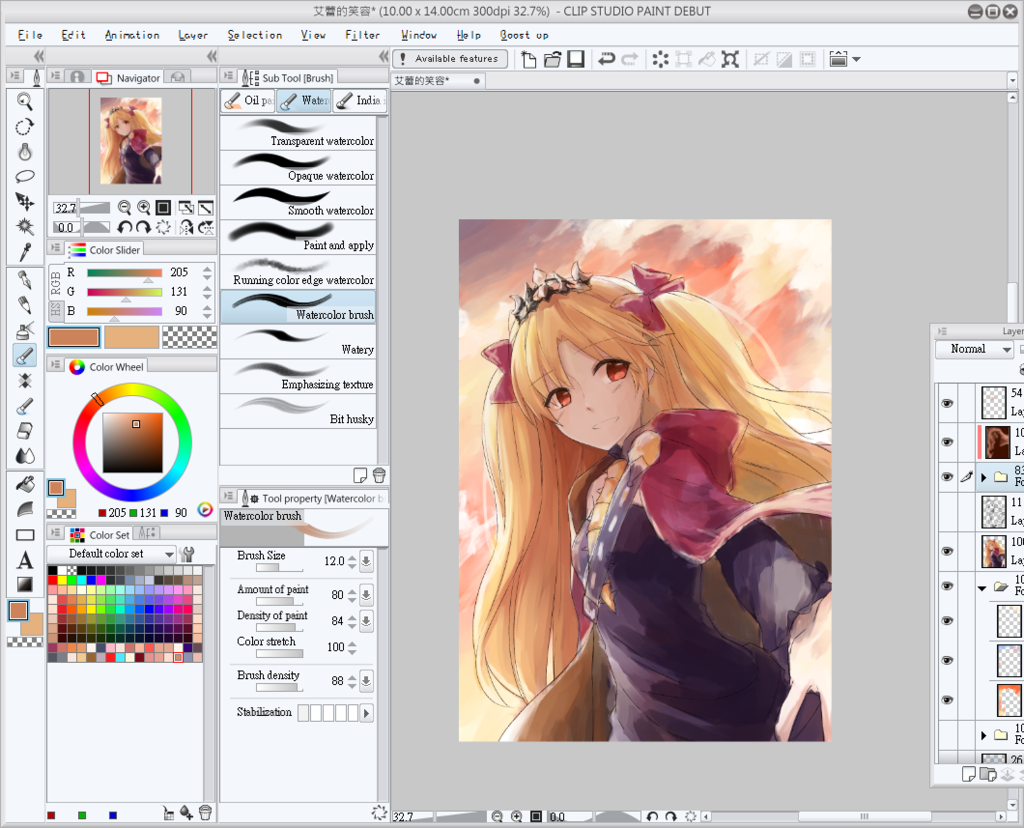Screen dimensions: 1024x828
Task: Select the Move layer tool
Action: point(25,202)
